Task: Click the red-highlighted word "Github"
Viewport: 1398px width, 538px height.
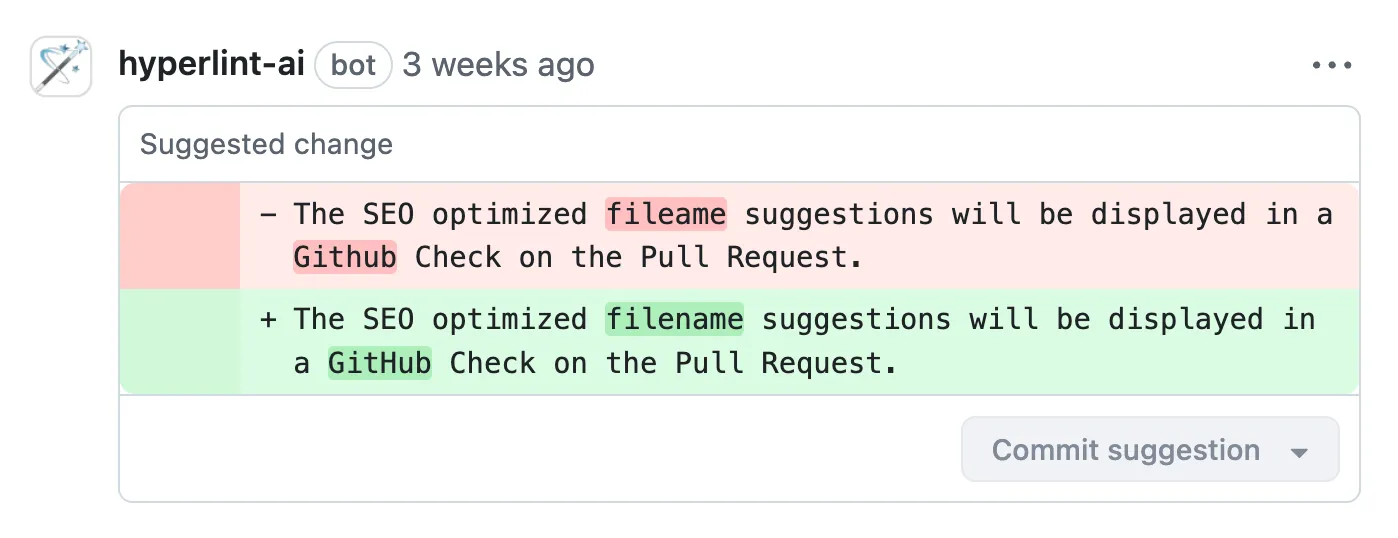Action: (x=345, y=258)
